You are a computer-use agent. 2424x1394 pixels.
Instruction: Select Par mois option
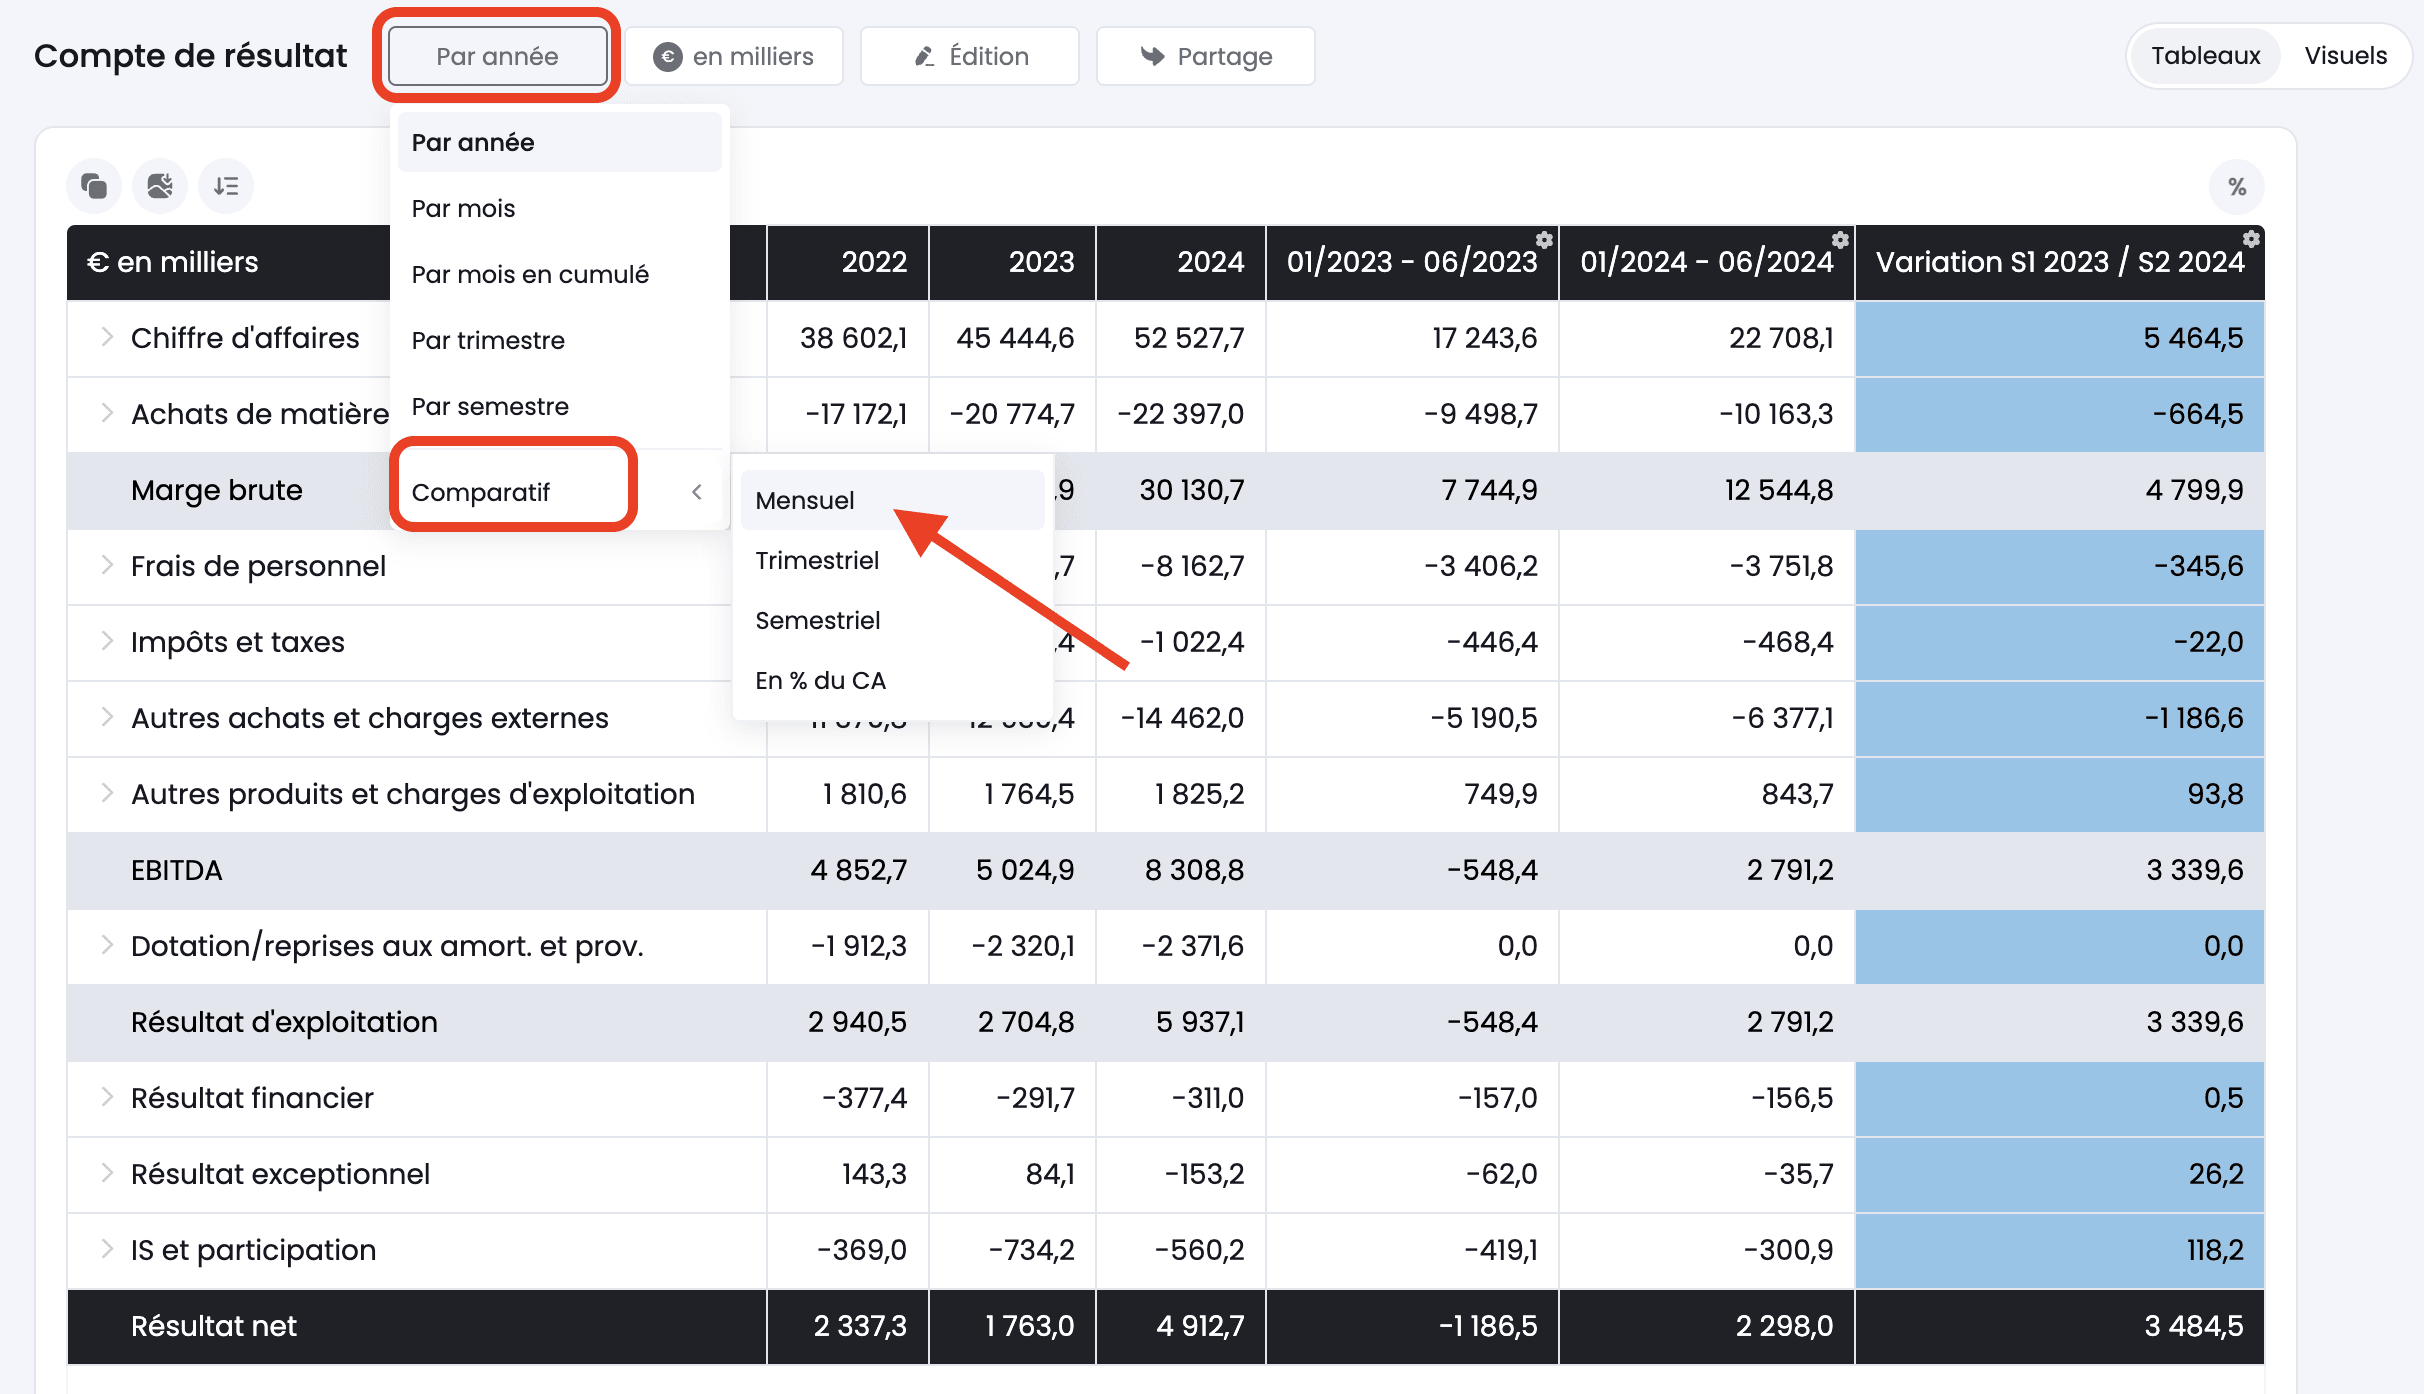tap(560, 208)
